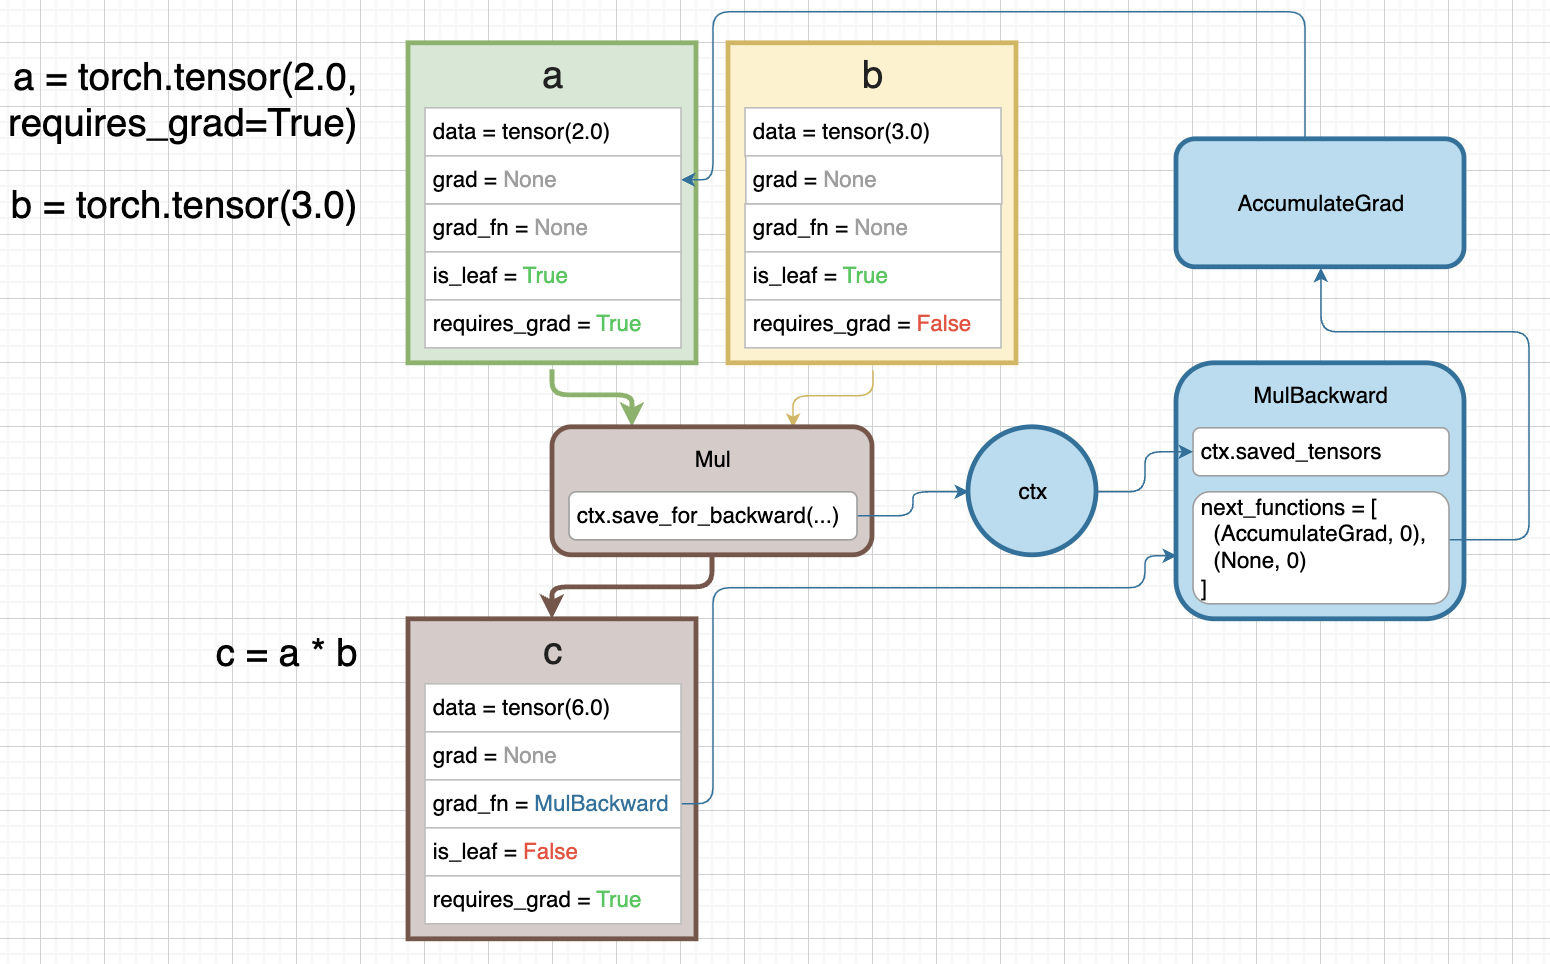The width and height of the screenshot is (1550, 964).
Task: Click the ctx circle node
Action: click(1032, 491)
